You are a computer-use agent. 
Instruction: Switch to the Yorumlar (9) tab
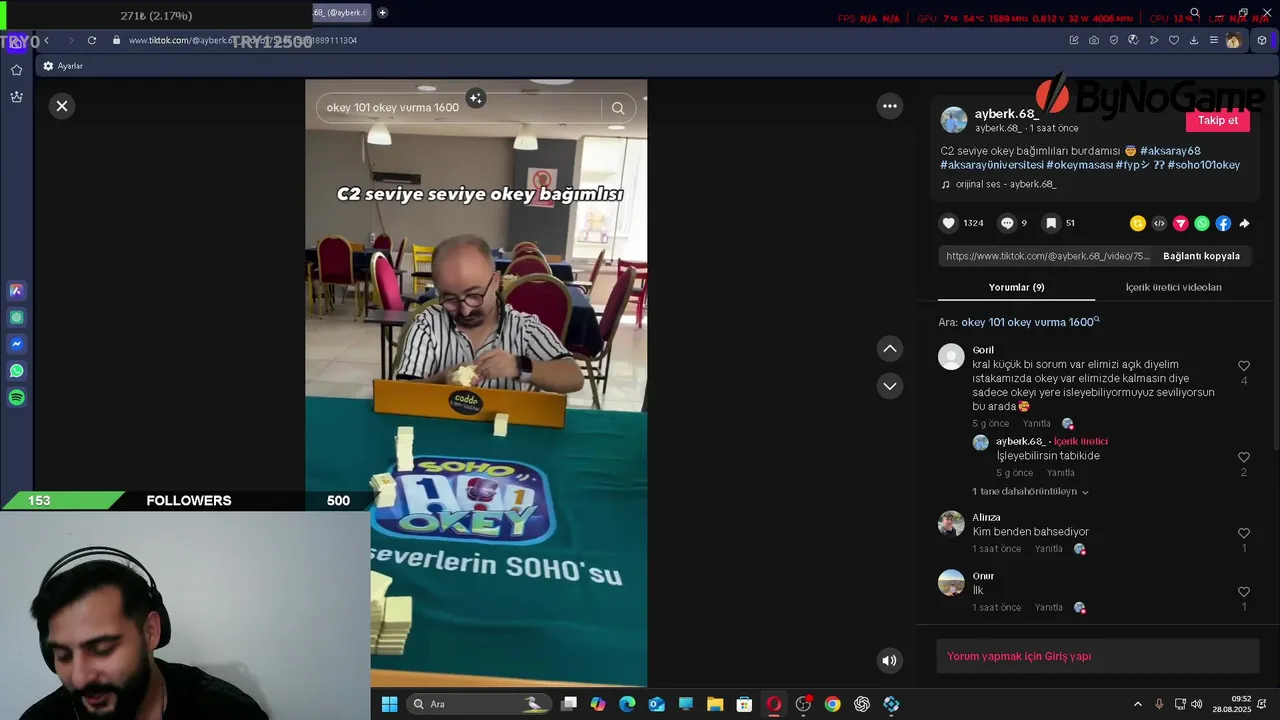click(1016, 287)
